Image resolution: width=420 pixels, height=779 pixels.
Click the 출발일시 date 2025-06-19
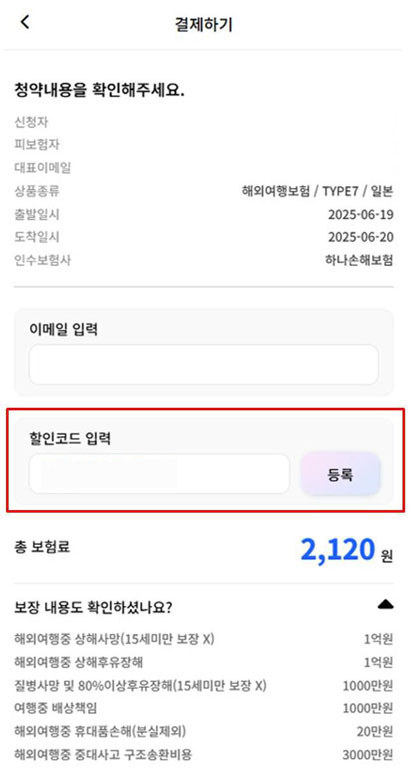pos(360,215)
